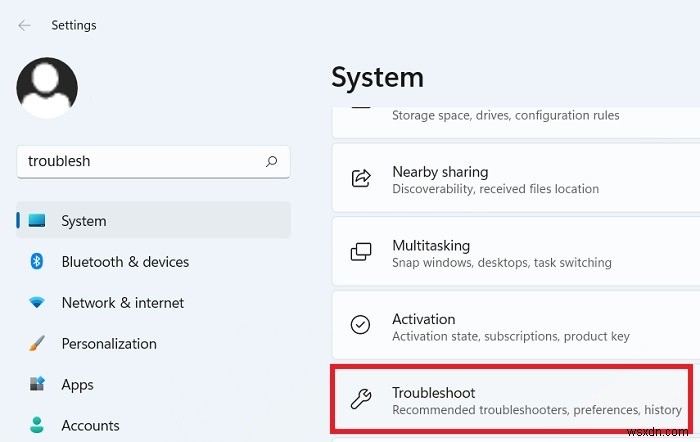The height and width of the screenshot is (442, 700).
Task: Open the Accounts settings section
Action: 90,426
